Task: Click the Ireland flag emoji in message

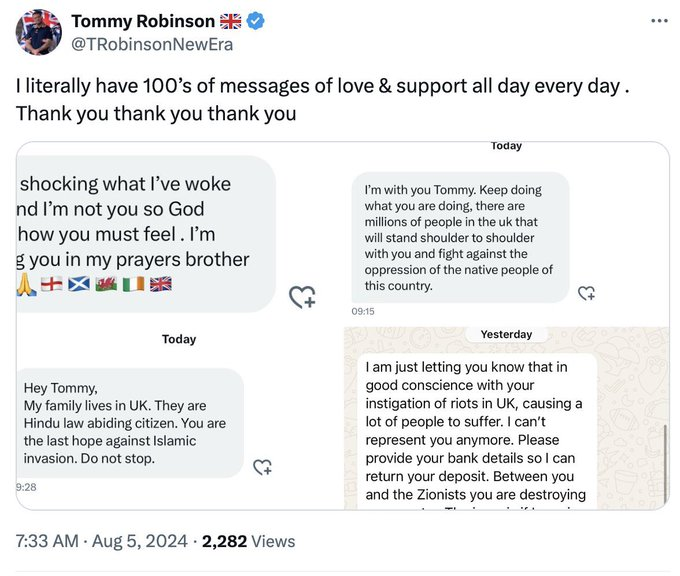Action: [134, 284]
